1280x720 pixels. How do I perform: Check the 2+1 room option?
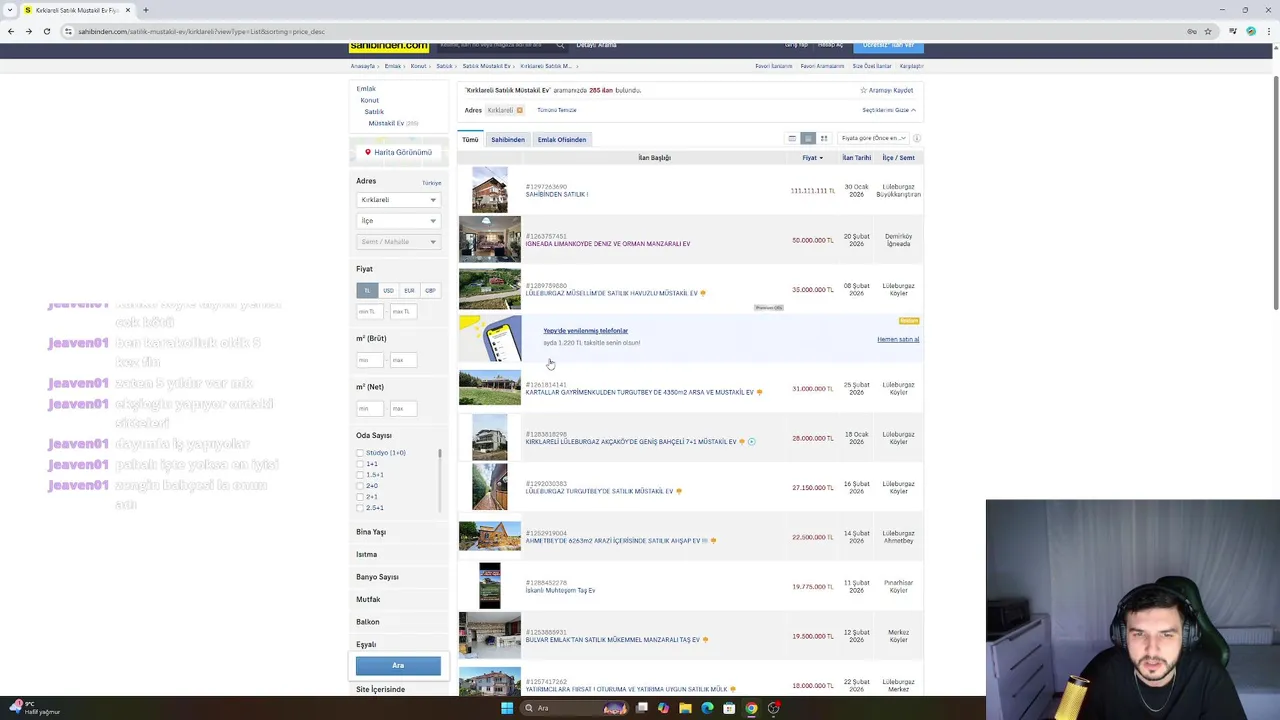(360, 497)
